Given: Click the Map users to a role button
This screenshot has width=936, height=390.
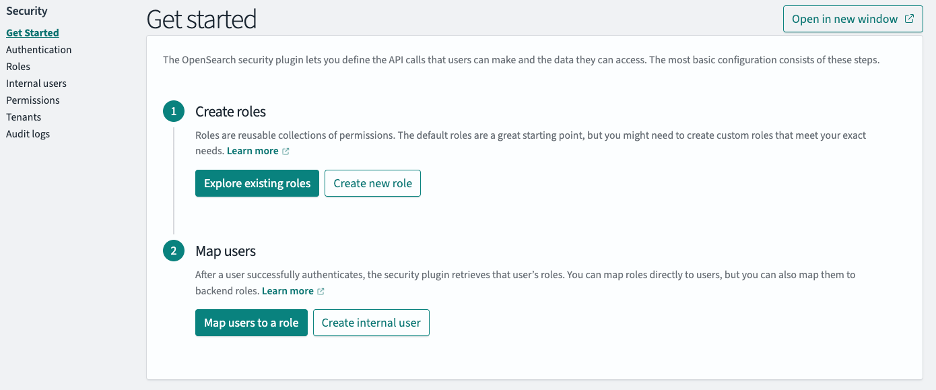Looking at the screenshot, I should click(x=251, y=323).
